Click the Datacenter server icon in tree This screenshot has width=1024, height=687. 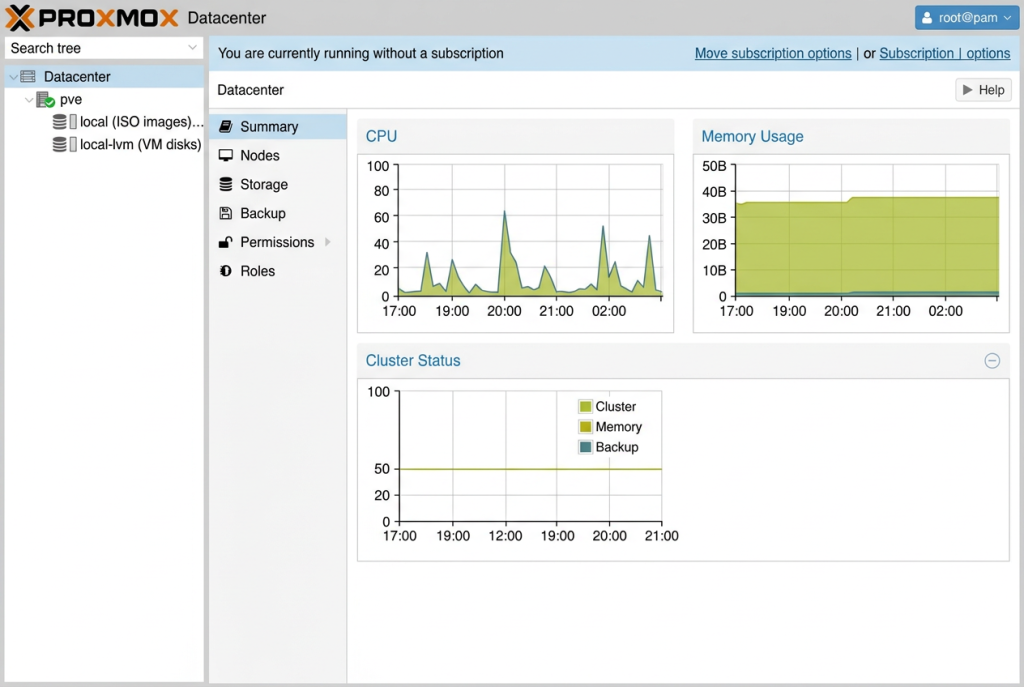pos(28,76)
